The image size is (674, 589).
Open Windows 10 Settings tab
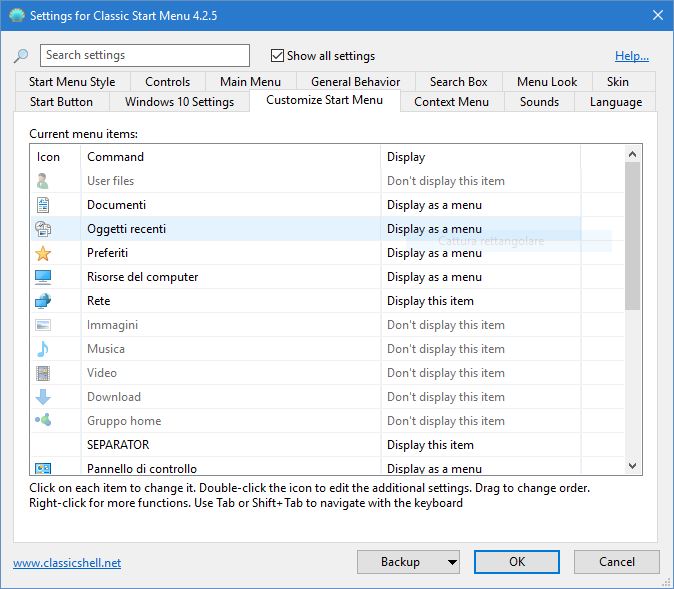179,102
